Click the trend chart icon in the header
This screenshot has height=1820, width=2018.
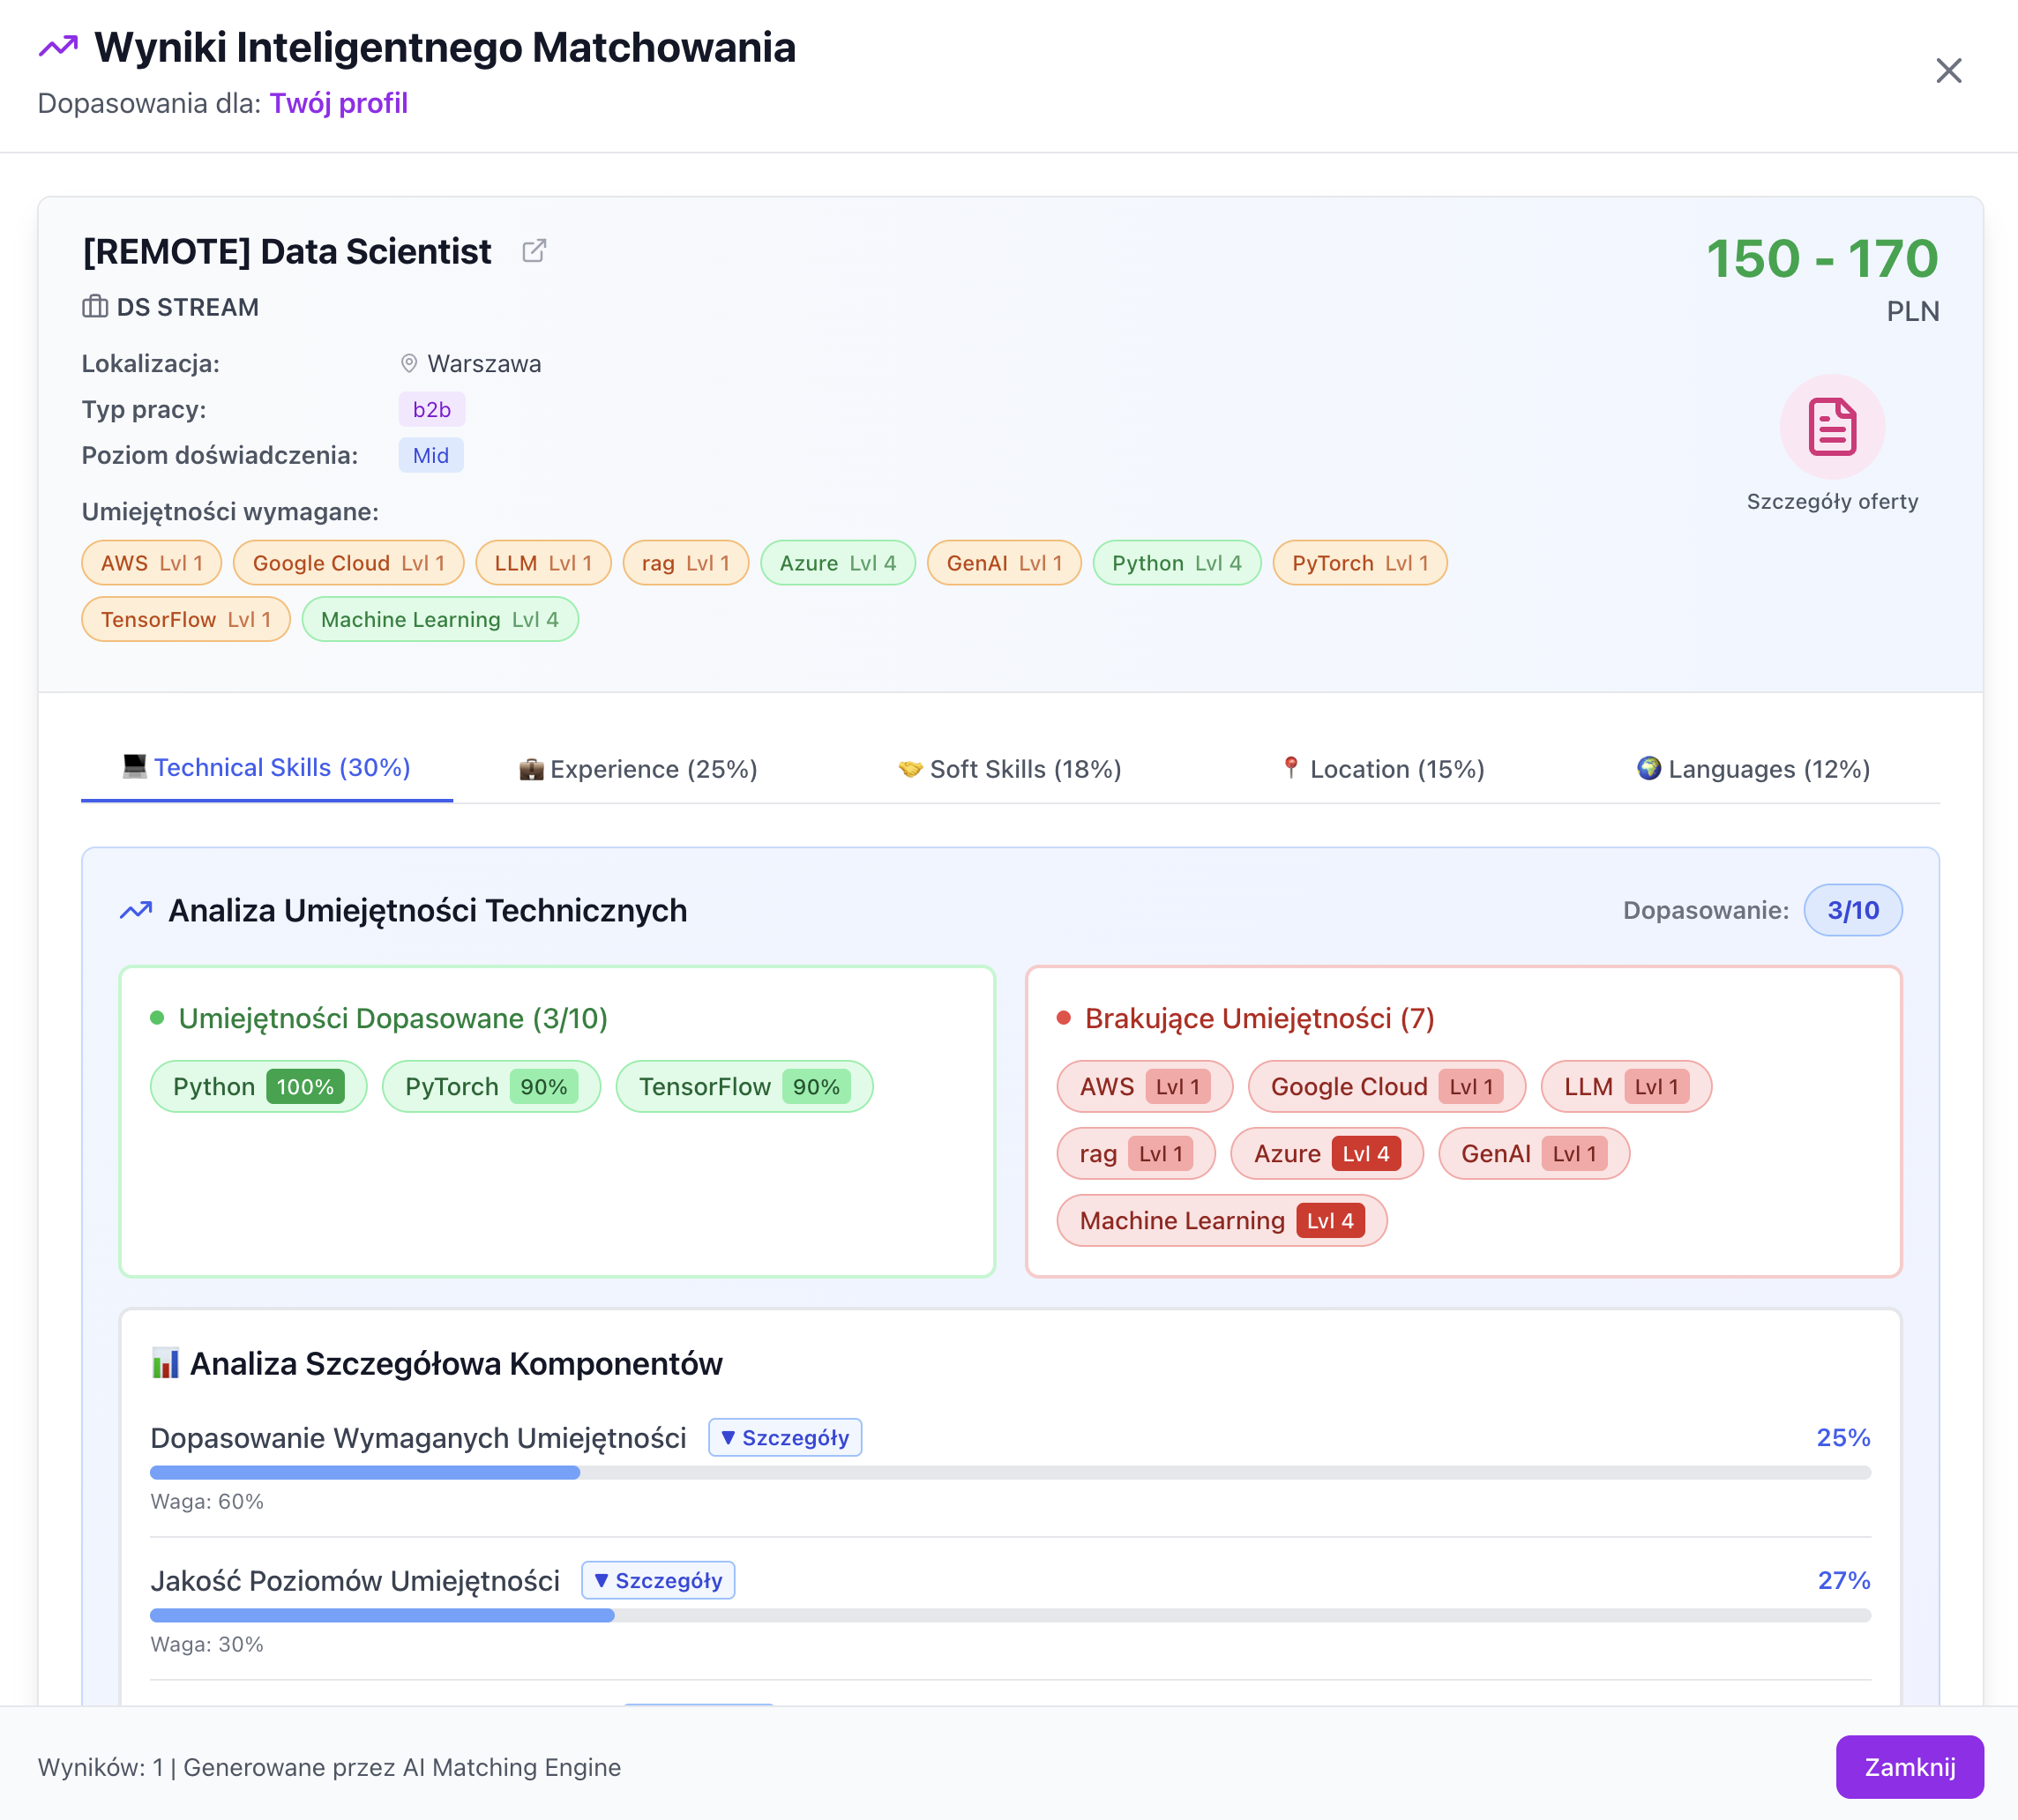coord(58,46)
